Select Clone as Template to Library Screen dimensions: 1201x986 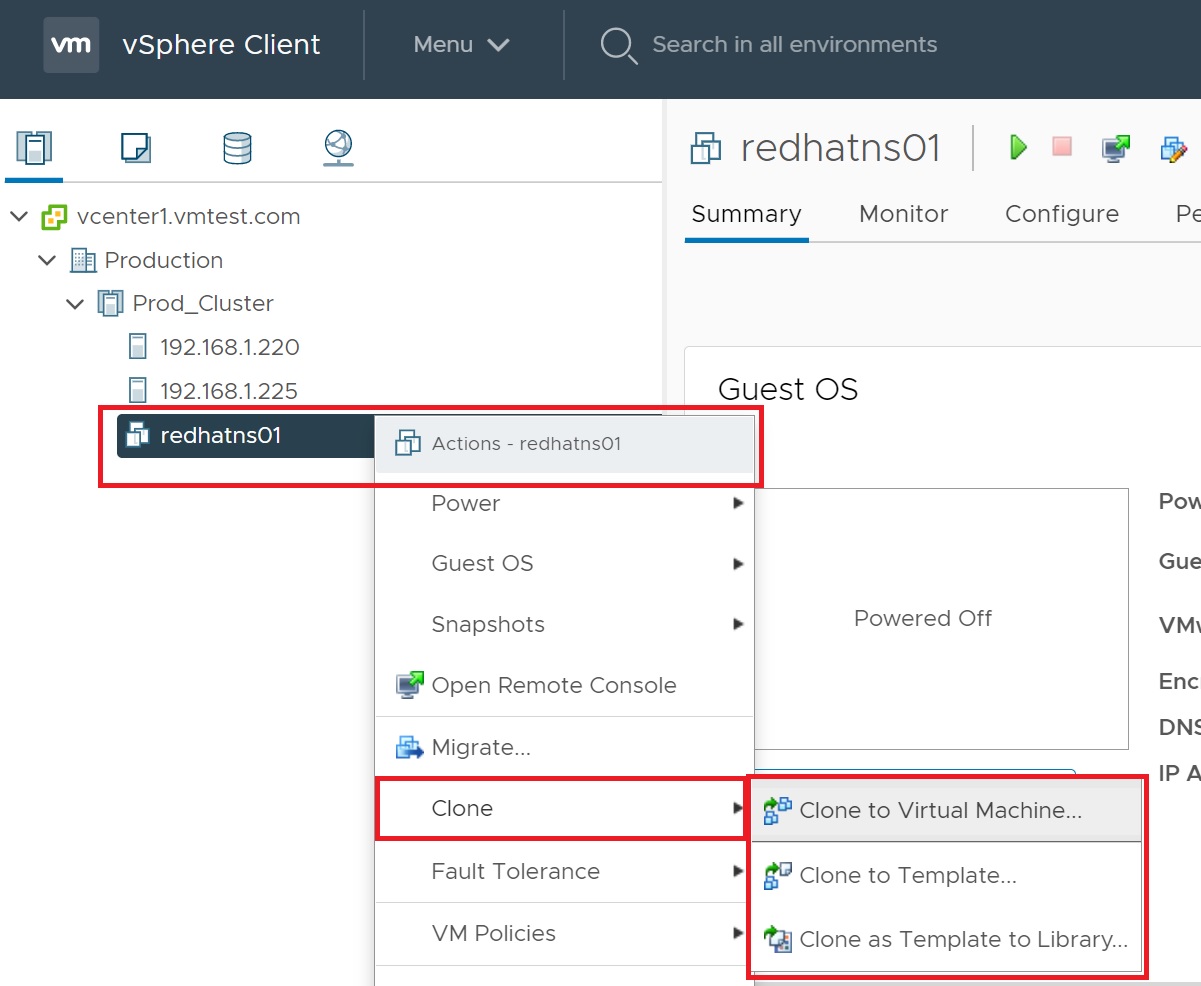963,940
